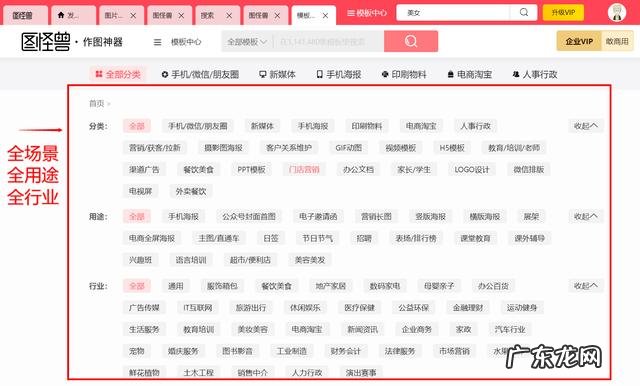Click the template search input box
The height and width of the screenshot is (386, 640).
point(329,42)
